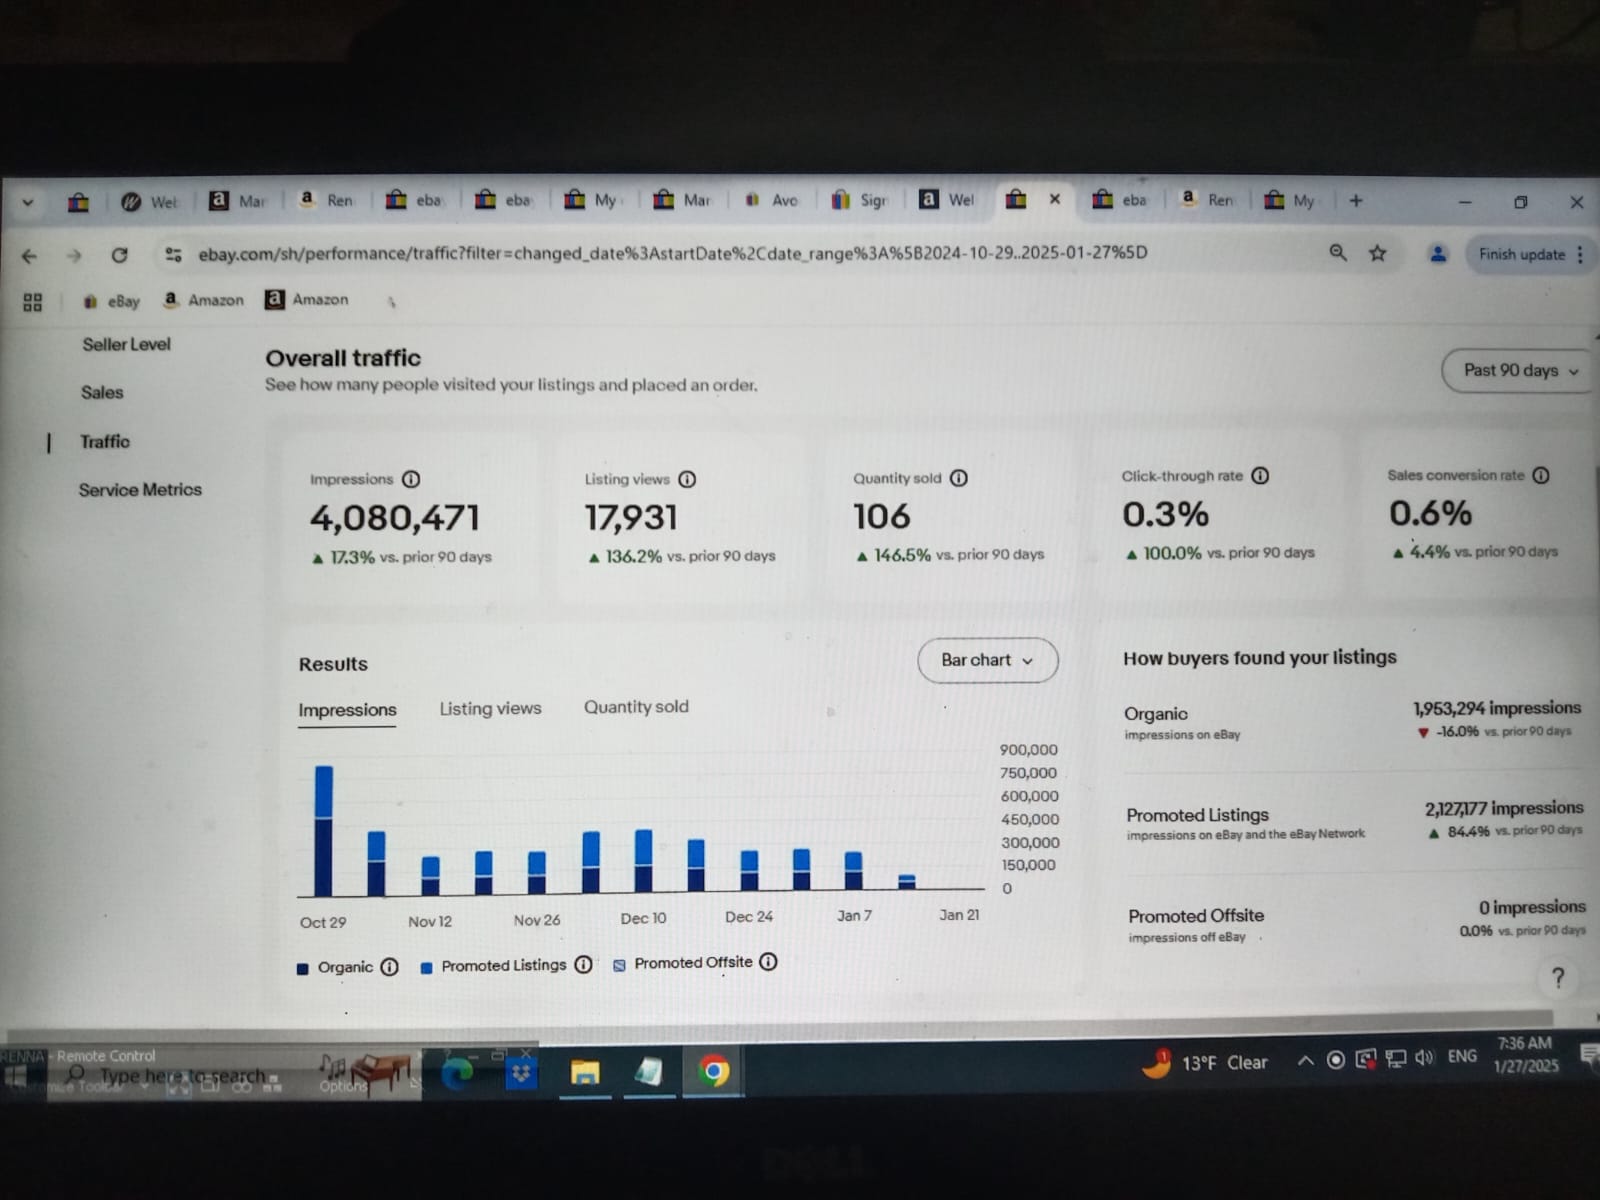
Task: Click the help question mark button
Action: pos(1557,978)
